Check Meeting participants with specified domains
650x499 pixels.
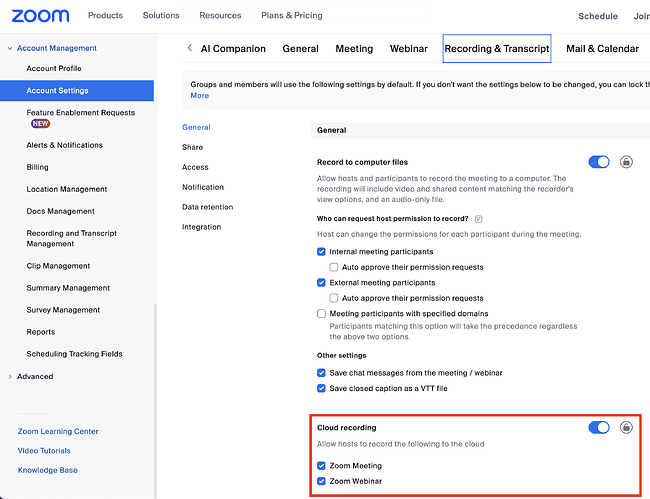pos(321,314)
